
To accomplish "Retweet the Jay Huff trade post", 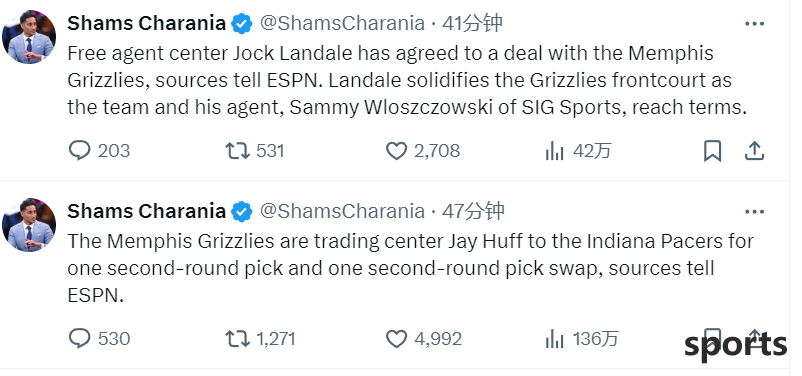I will [x=237, y=339].
